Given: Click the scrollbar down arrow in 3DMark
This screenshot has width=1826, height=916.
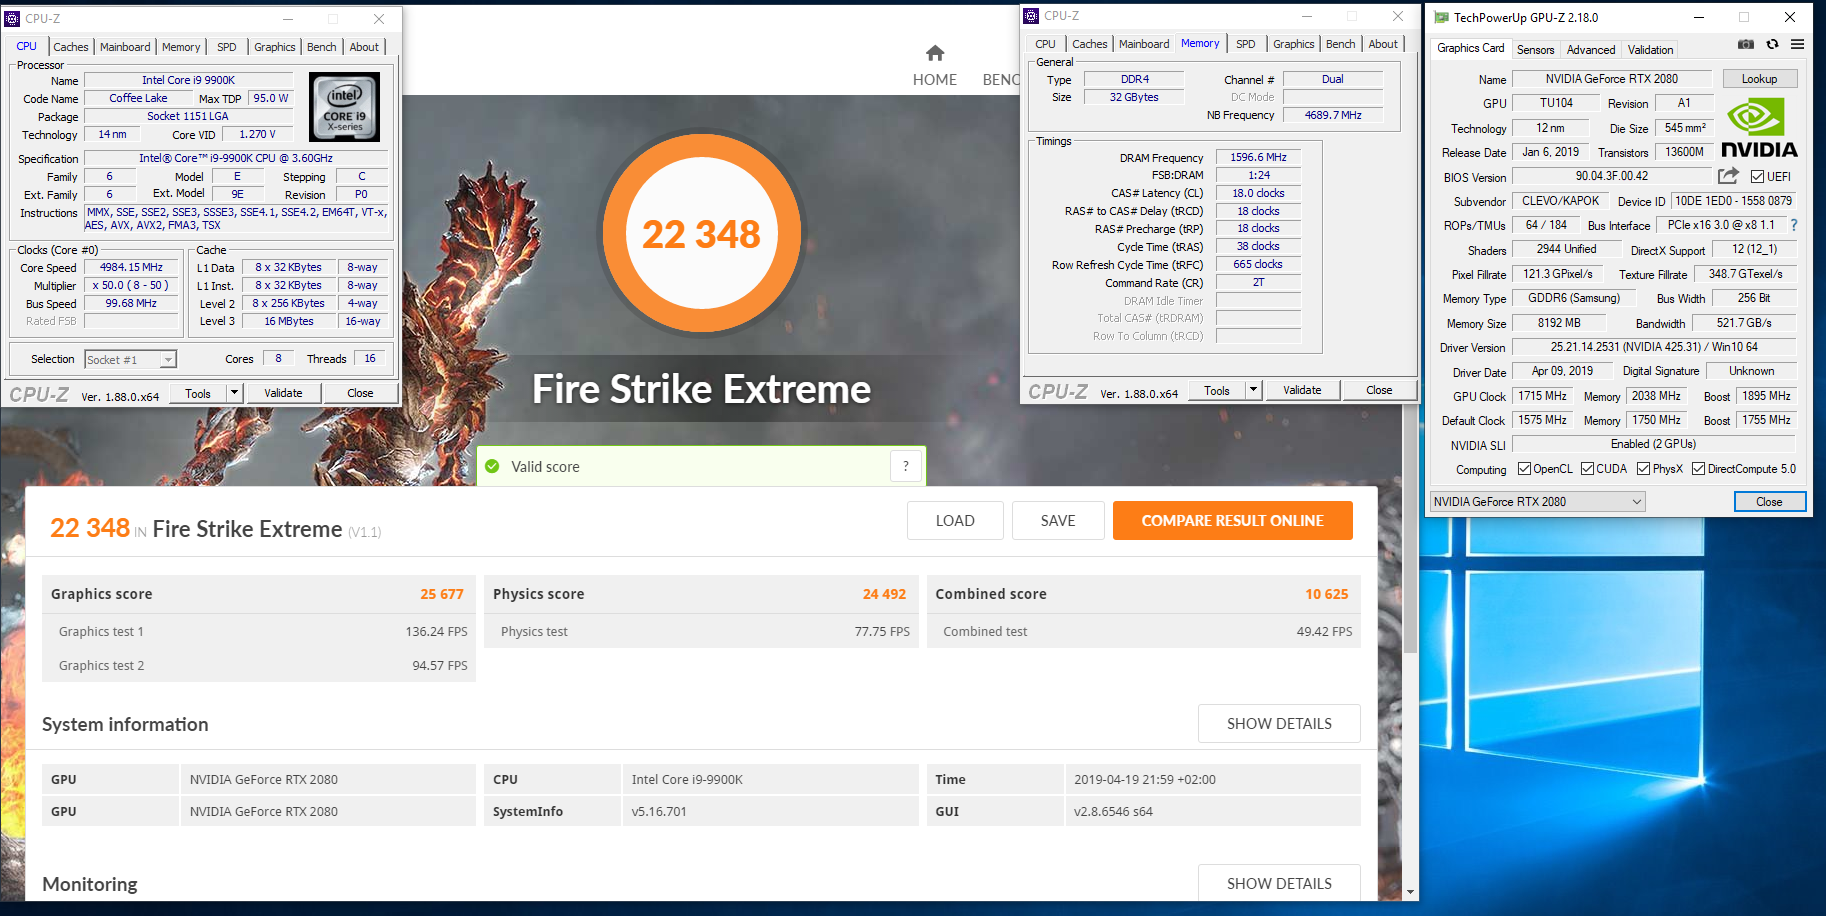Looking at the screenshot, I should pyautogui.click(x=1410, y=892).
